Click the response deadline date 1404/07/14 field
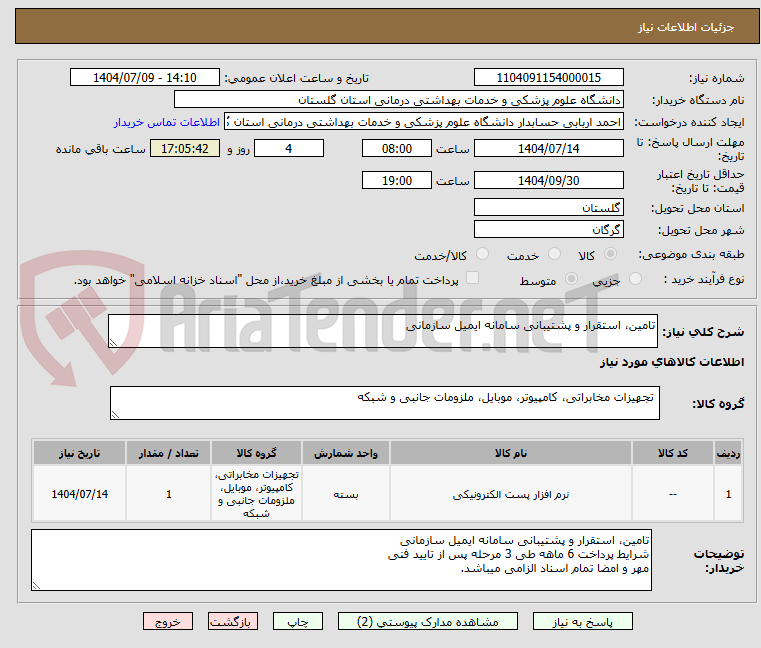The image size is (761, 648). click(548, 149)
